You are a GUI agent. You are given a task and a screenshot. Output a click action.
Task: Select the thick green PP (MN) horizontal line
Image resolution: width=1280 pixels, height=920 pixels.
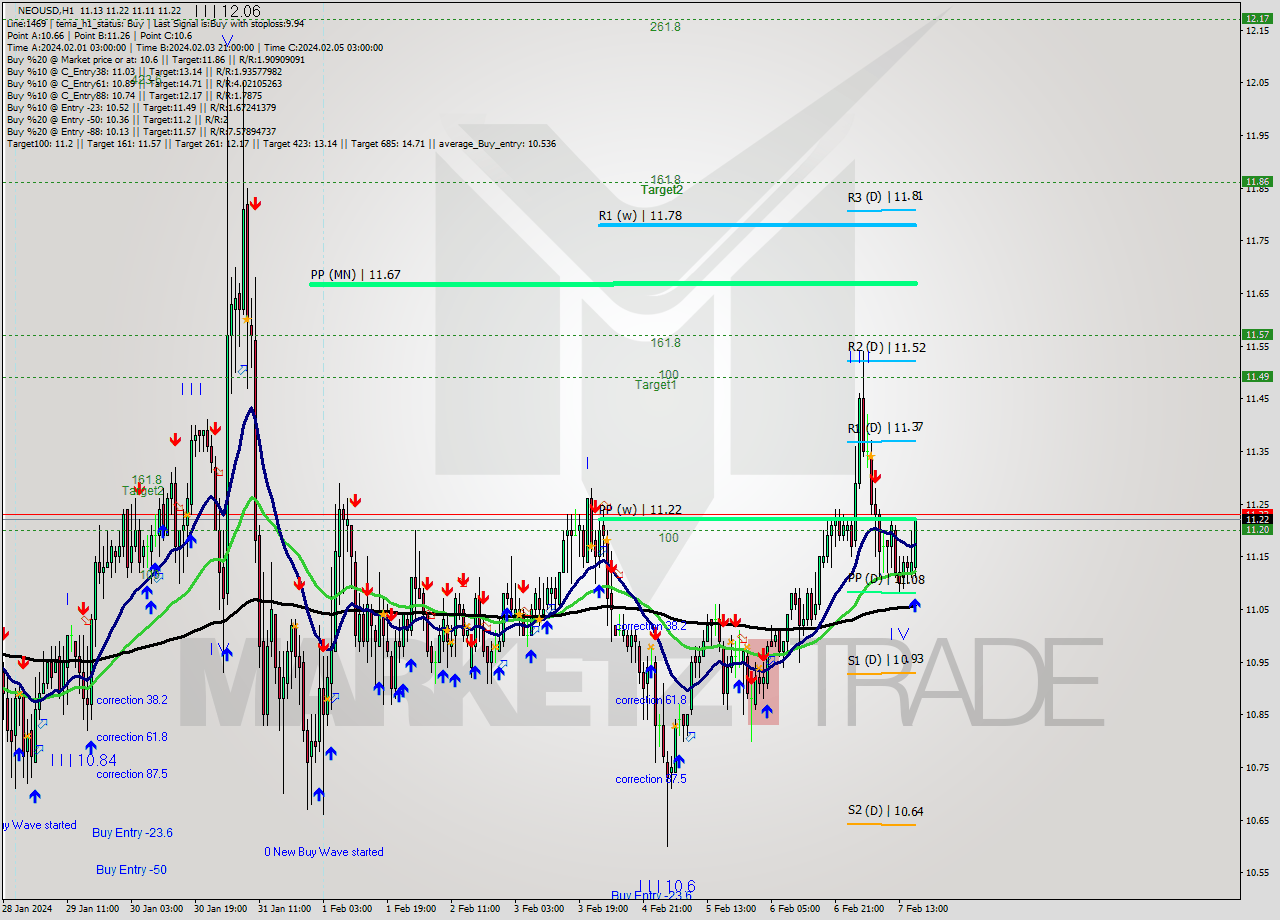click(x=613, y=284)
